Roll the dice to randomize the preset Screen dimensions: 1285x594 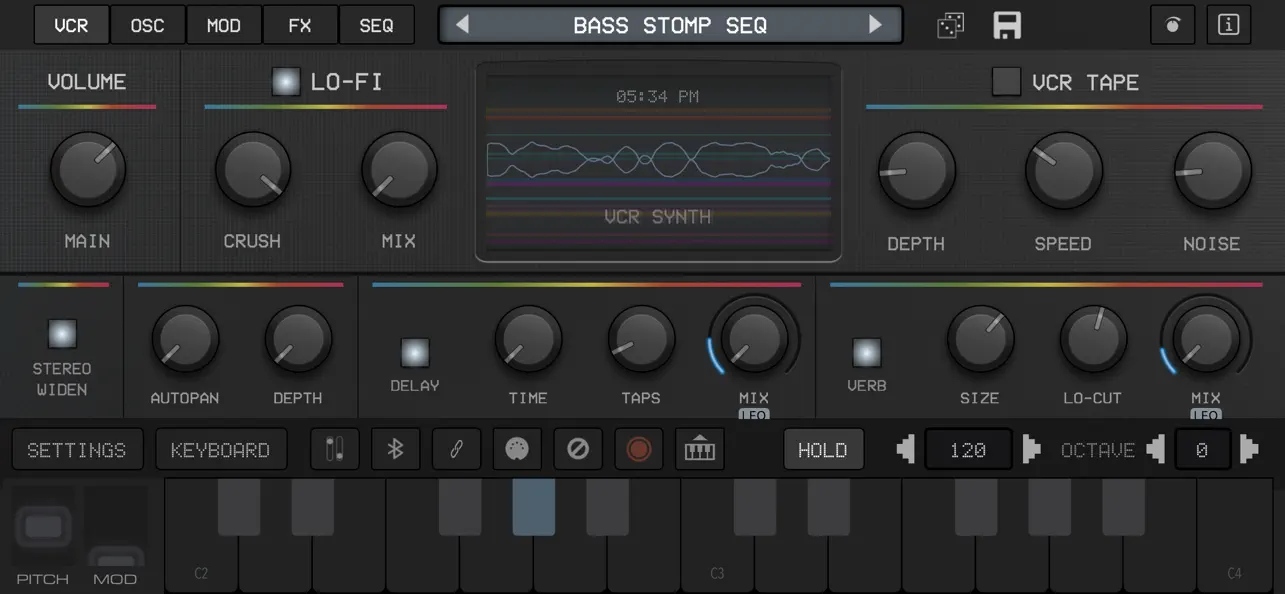pyautogui.click(x=950, y=25)
